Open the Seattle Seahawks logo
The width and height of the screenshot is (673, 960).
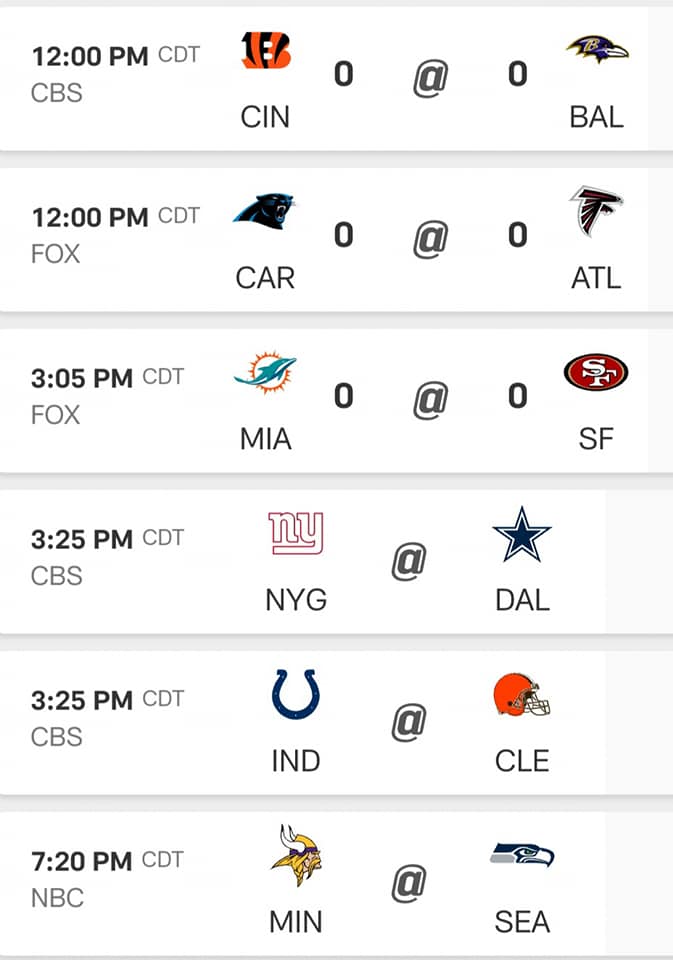522,856
